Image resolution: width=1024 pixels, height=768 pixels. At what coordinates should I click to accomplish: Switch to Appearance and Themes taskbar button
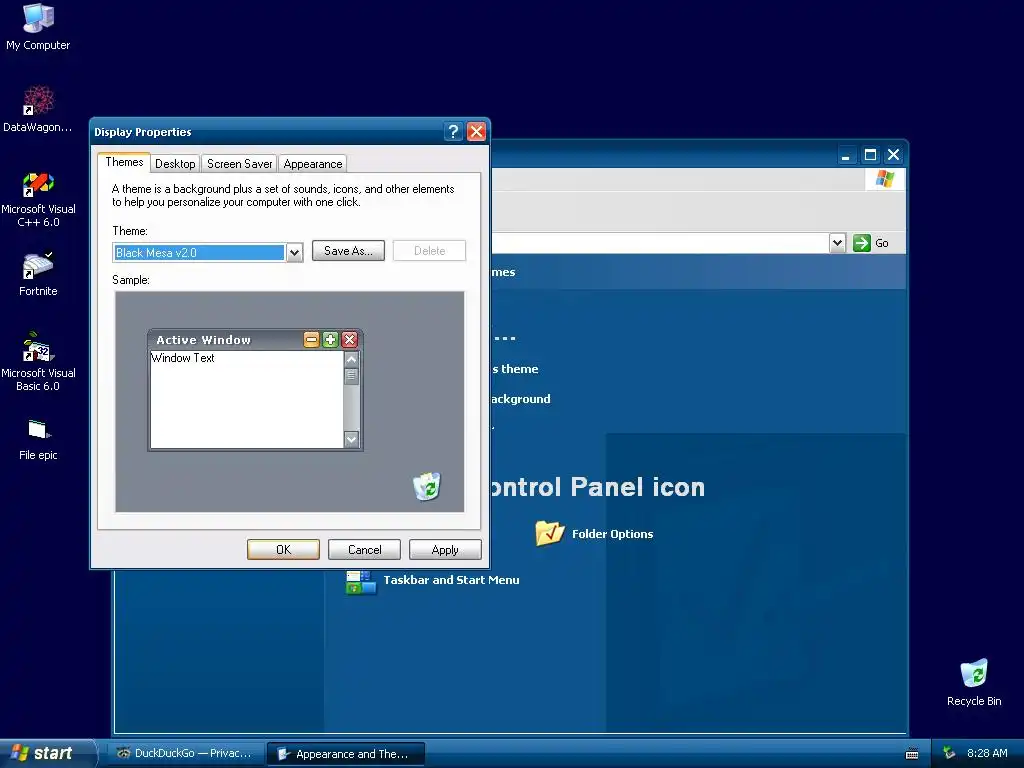click(346, 754)
